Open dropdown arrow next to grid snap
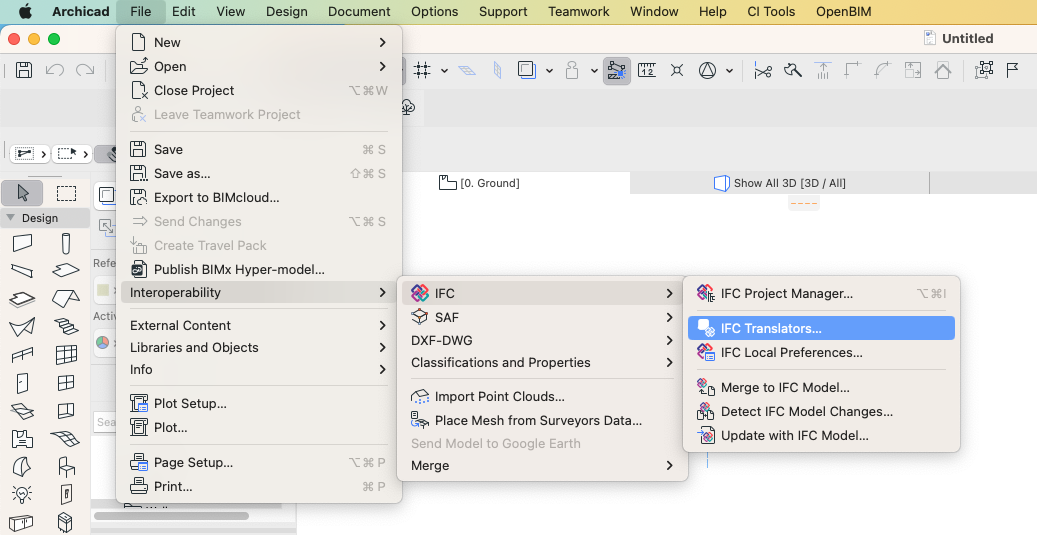 (444, 71)
